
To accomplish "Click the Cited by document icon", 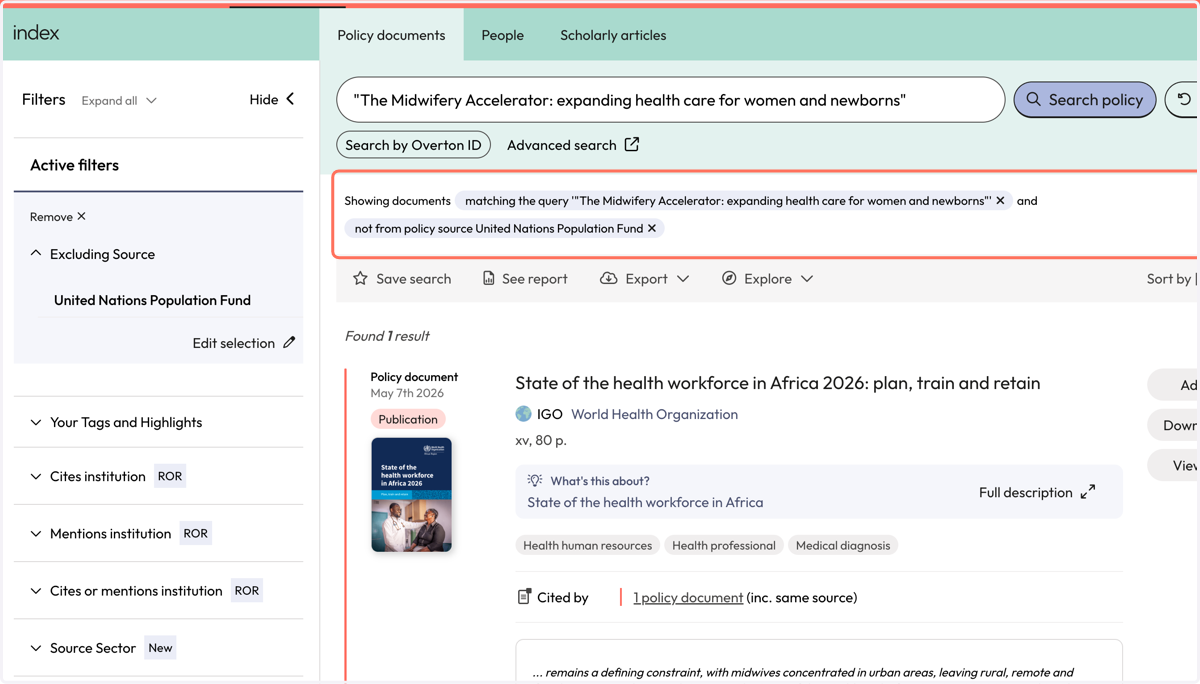I will click(524, 597).
